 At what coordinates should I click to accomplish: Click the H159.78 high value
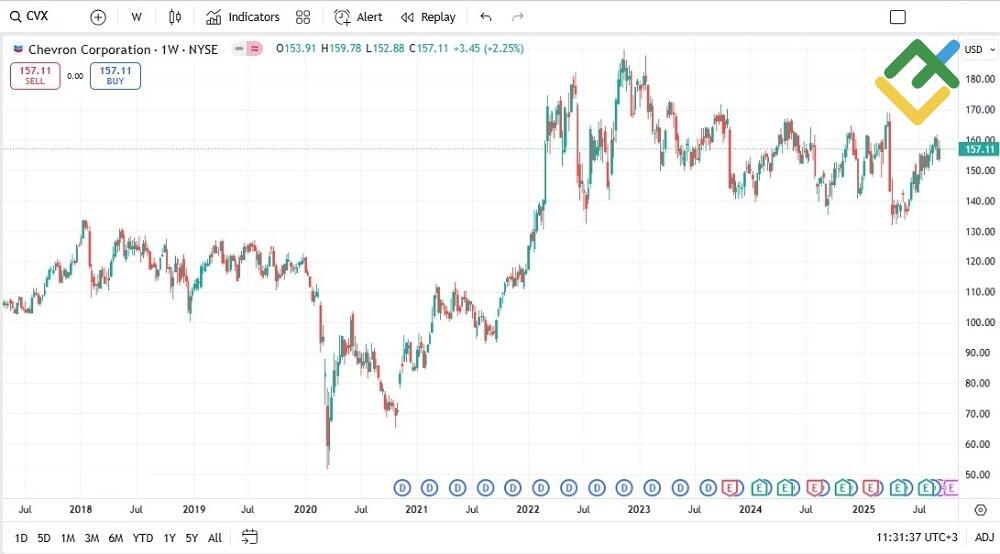(x=341, y=48)
